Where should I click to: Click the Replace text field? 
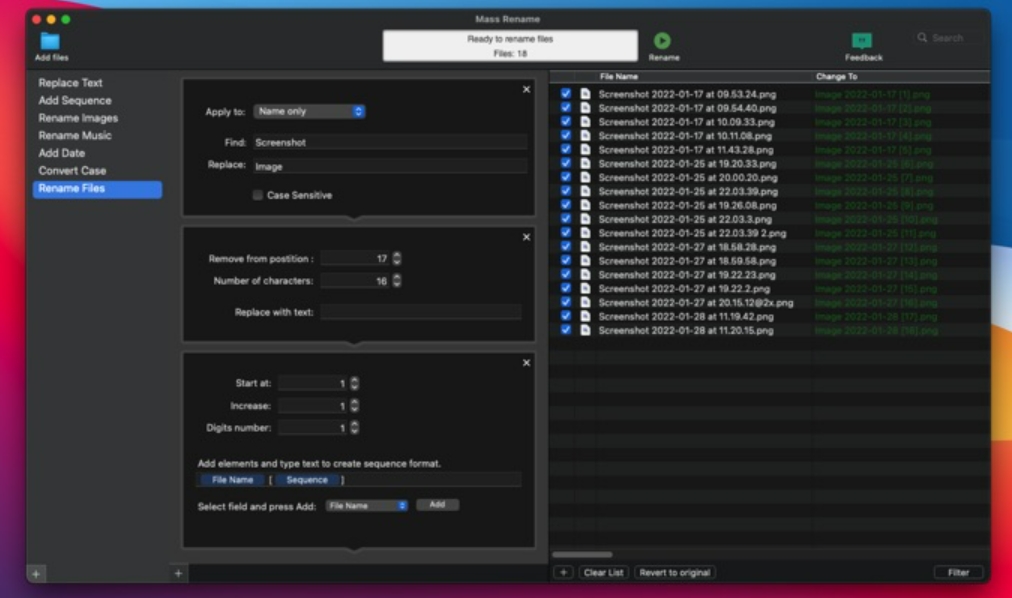point(390,166)
